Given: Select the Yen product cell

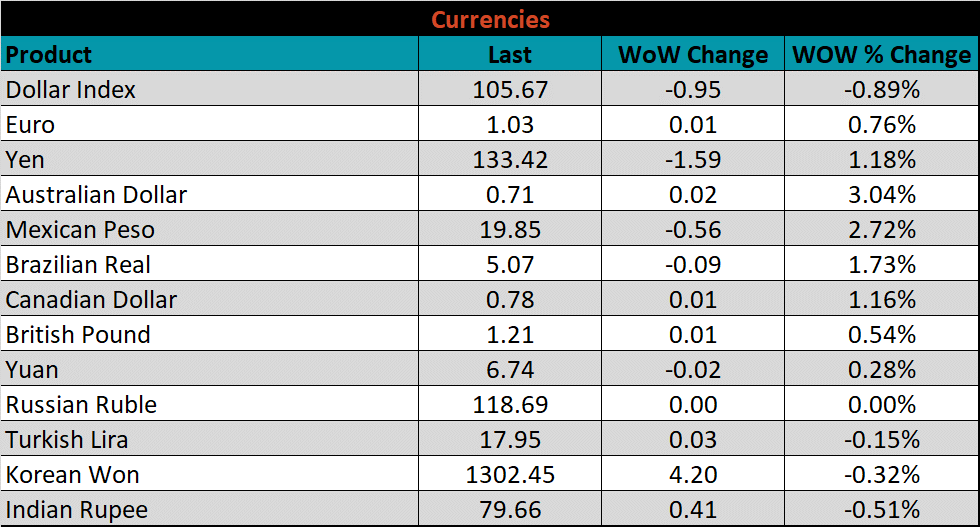Looking at the screenshot, I should 26,160.
